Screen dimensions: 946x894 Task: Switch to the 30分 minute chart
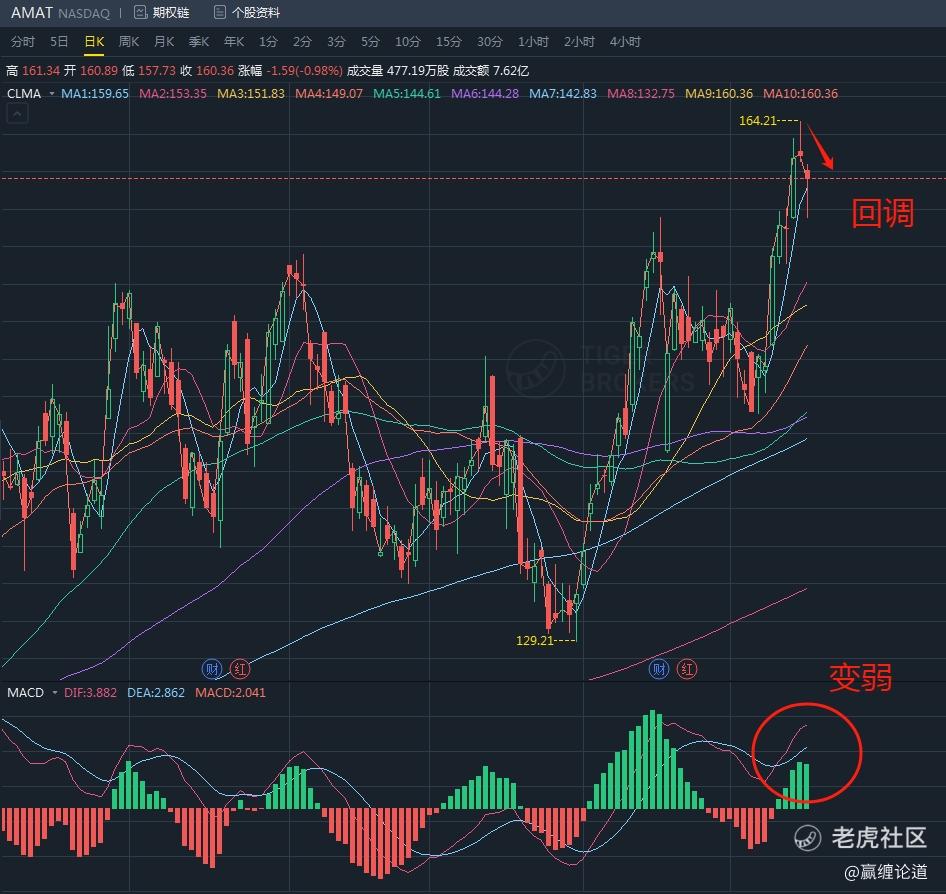pyautogui.click(x=490, y=42)
